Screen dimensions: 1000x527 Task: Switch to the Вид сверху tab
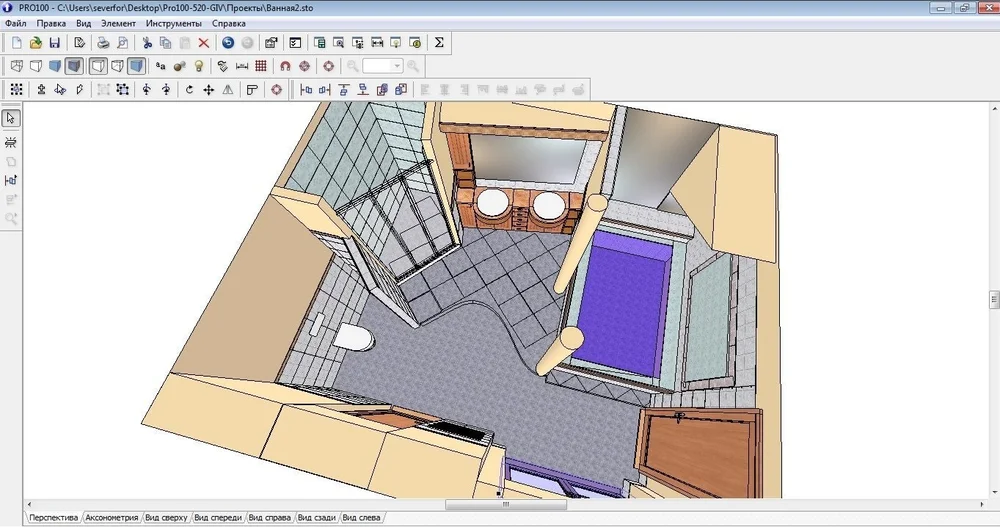coord(166,518)
